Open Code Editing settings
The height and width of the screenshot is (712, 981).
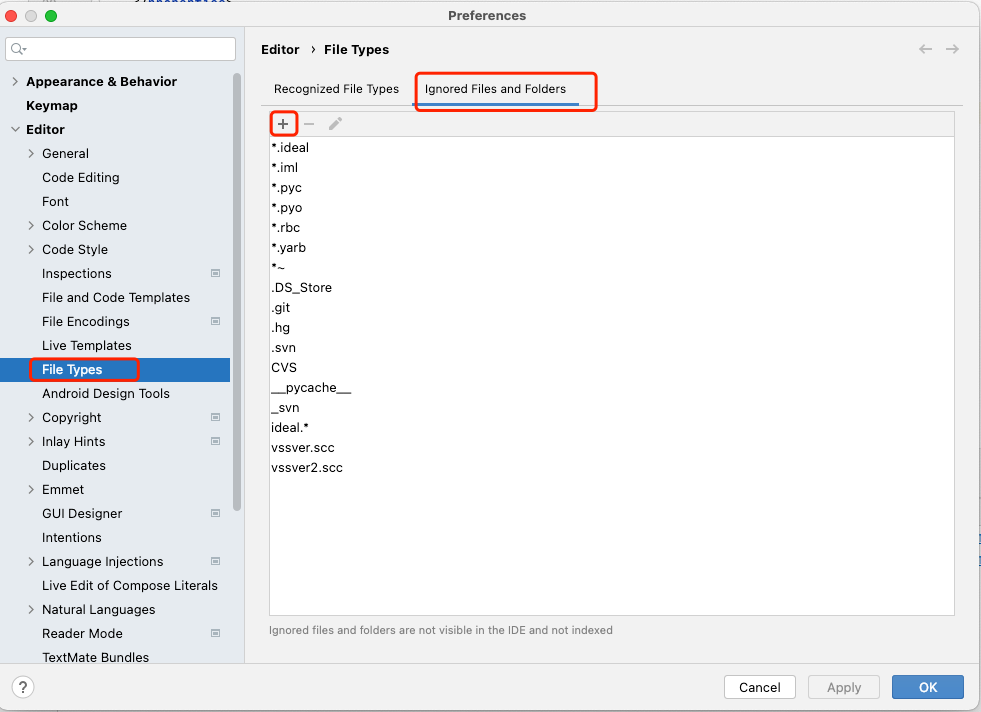pyautogui.click(x=81, y=178)
